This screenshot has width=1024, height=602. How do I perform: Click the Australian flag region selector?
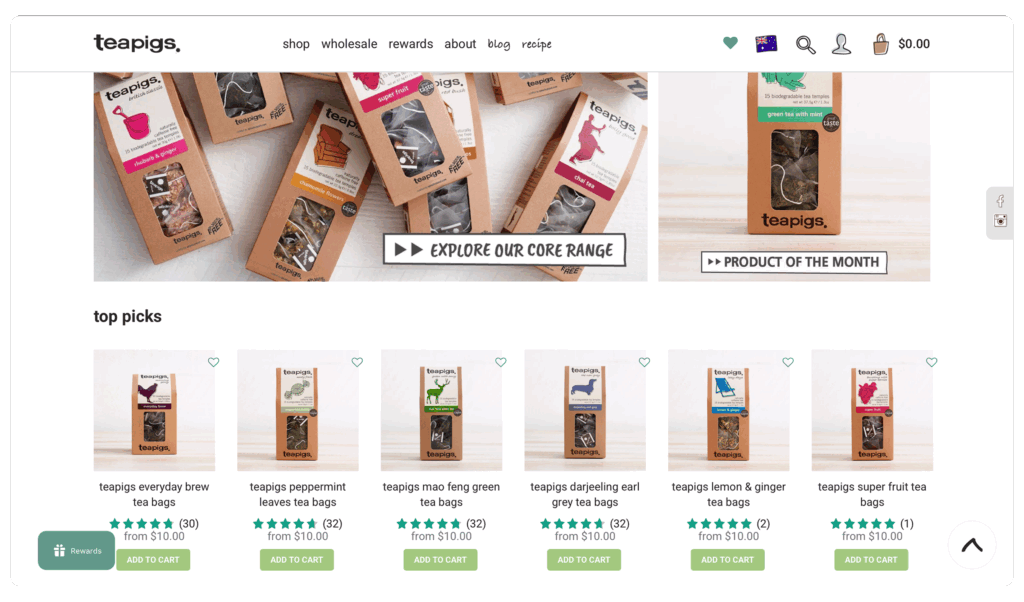click(x=766, y=44)
